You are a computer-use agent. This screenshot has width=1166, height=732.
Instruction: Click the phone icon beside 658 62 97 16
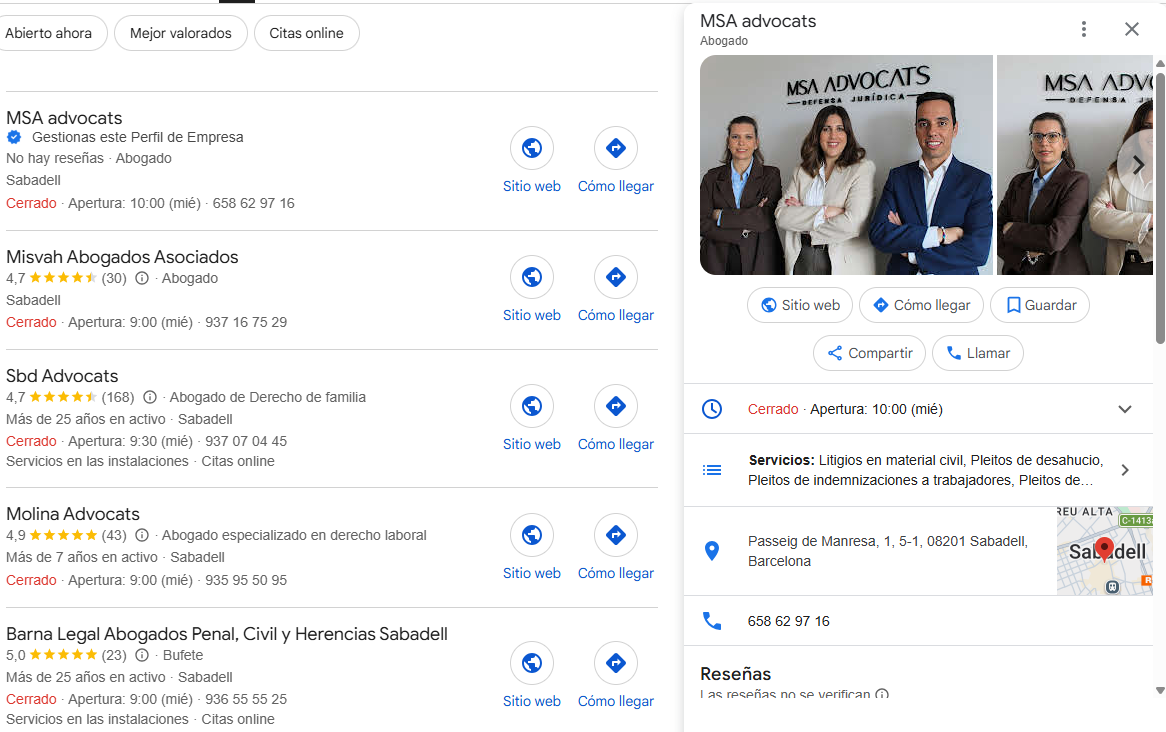[x=712, y=621]
